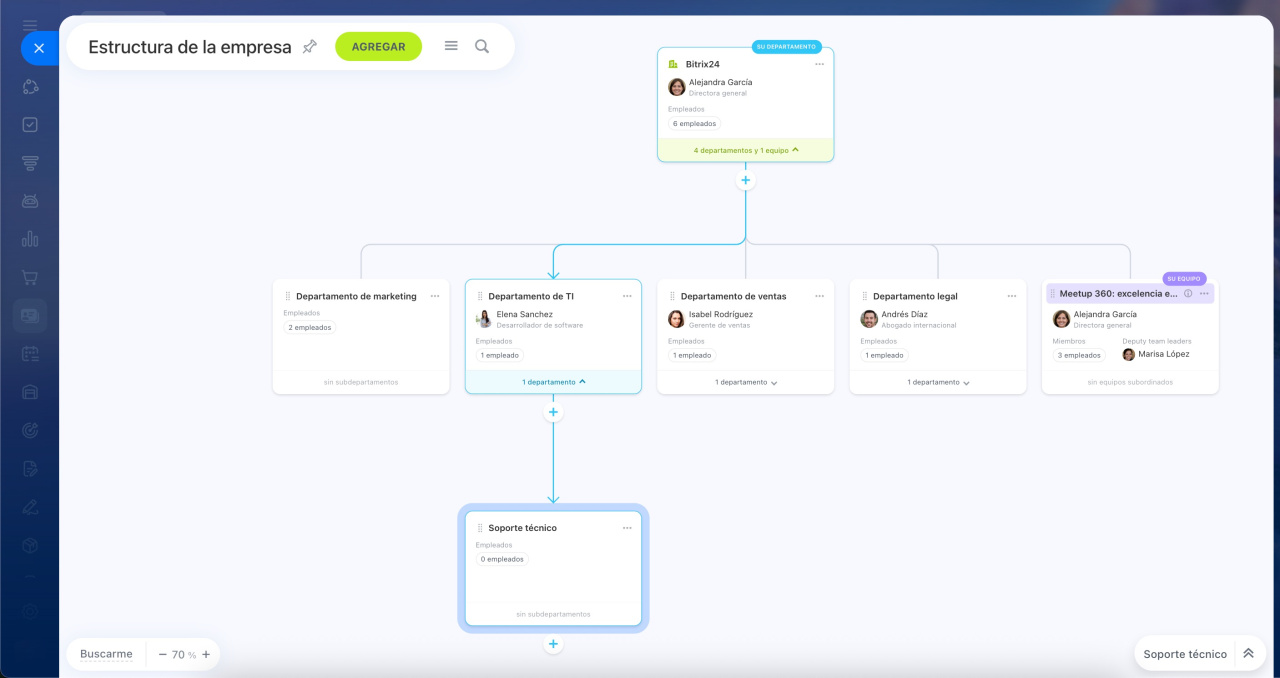Image resolution: width=1280 pixels, height=678 pixels.
Task: Click the 70 % zoom value
Action: tap(184, 655)
